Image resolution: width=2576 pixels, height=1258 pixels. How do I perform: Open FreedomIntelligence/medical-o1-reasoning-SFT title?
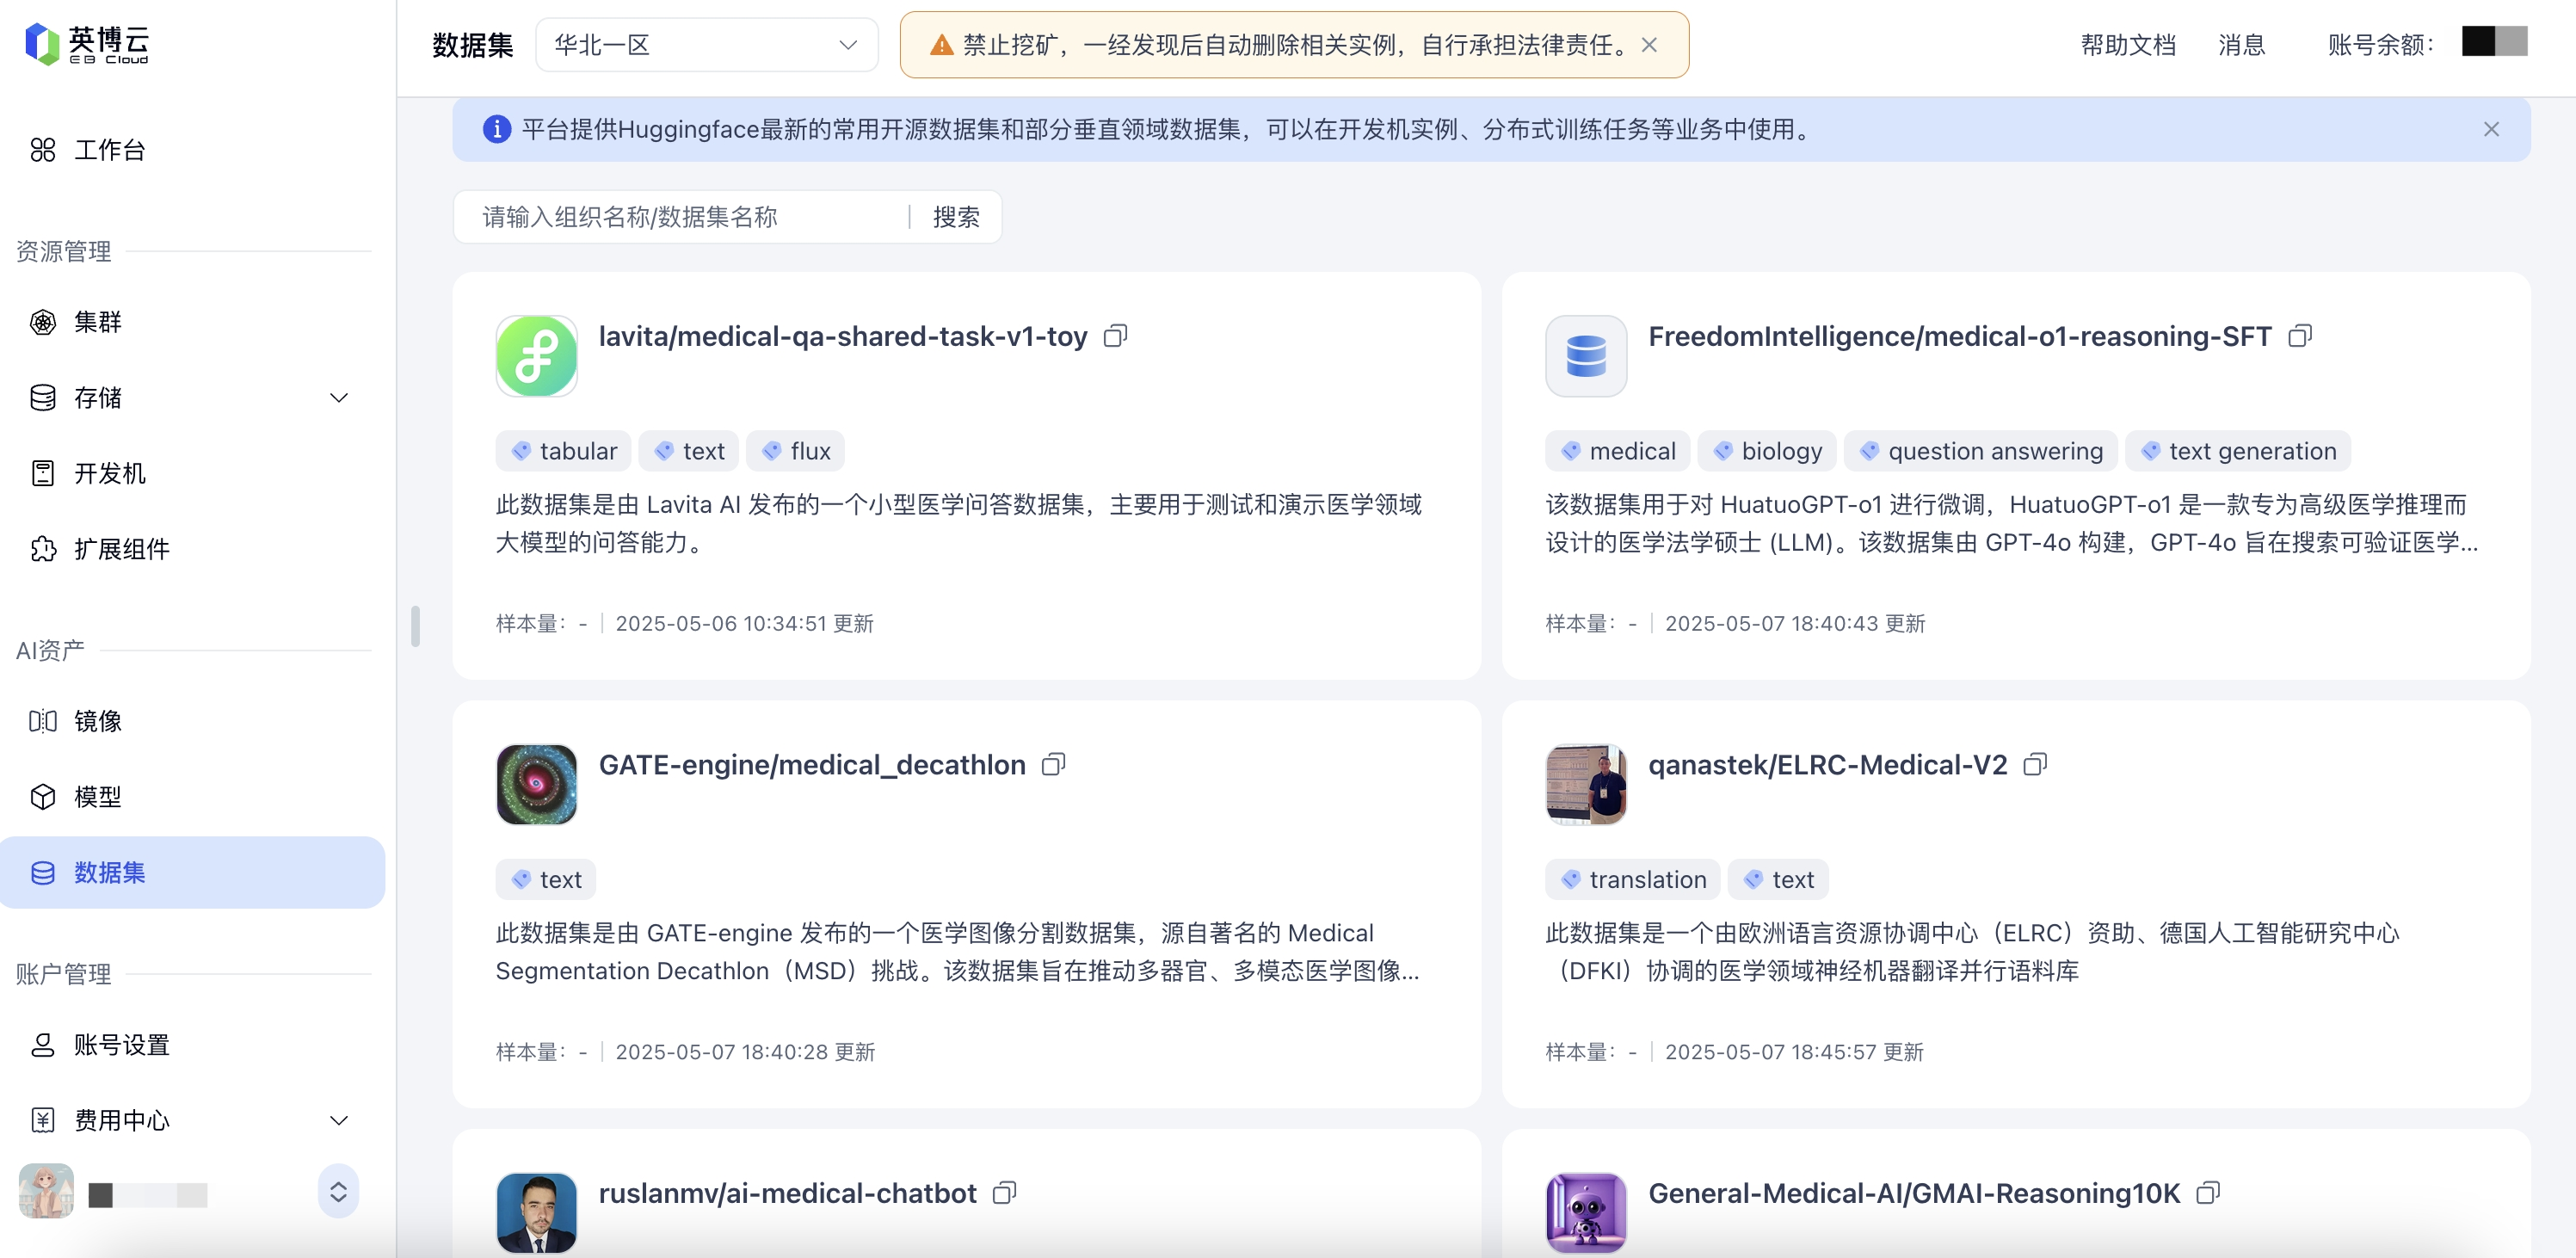(x=1959, y=337)
